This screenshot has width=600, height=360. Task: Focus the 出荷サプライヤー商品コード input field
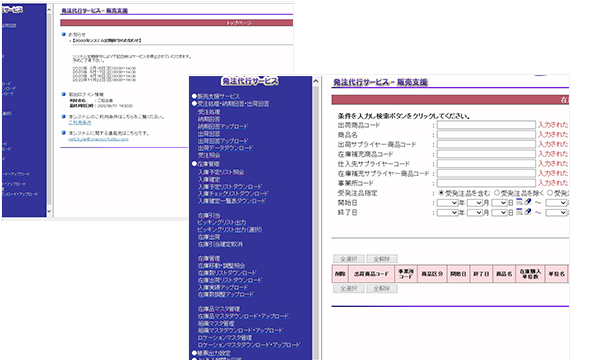(486, 144)
